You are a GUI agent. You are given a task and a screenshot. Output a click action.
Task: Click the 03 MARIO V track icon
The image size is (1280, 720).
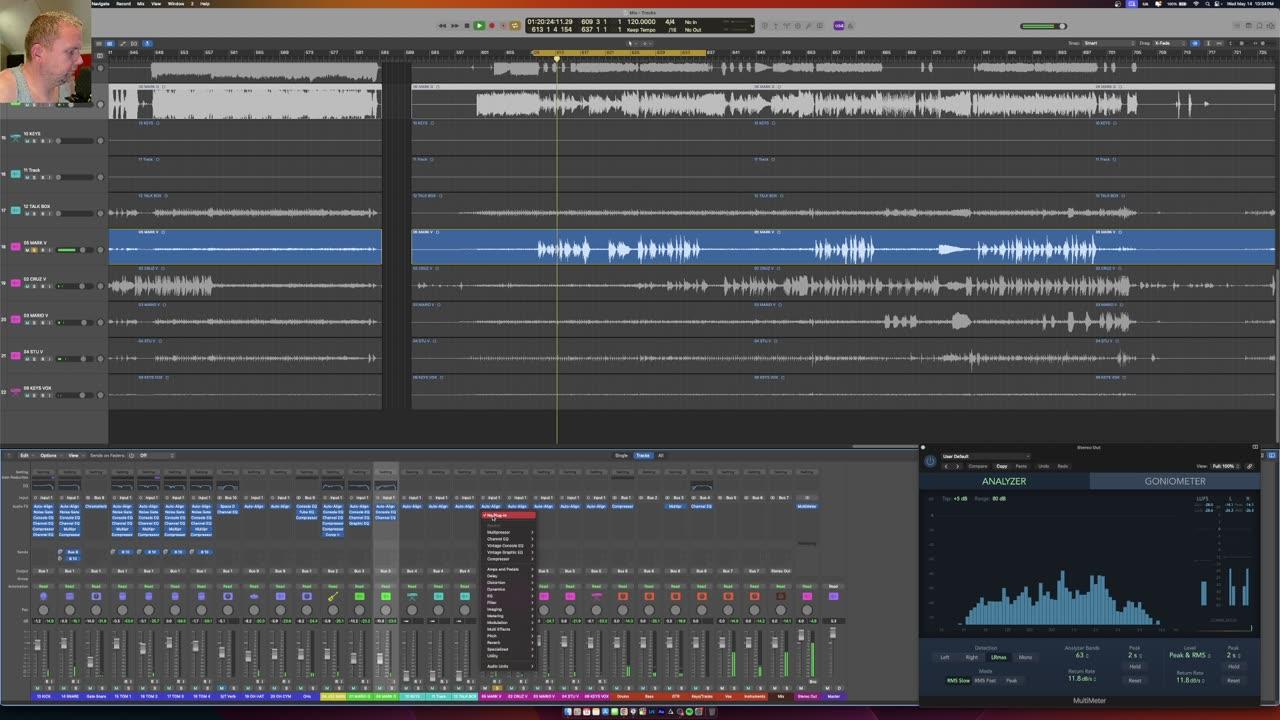tap(15, 319)
